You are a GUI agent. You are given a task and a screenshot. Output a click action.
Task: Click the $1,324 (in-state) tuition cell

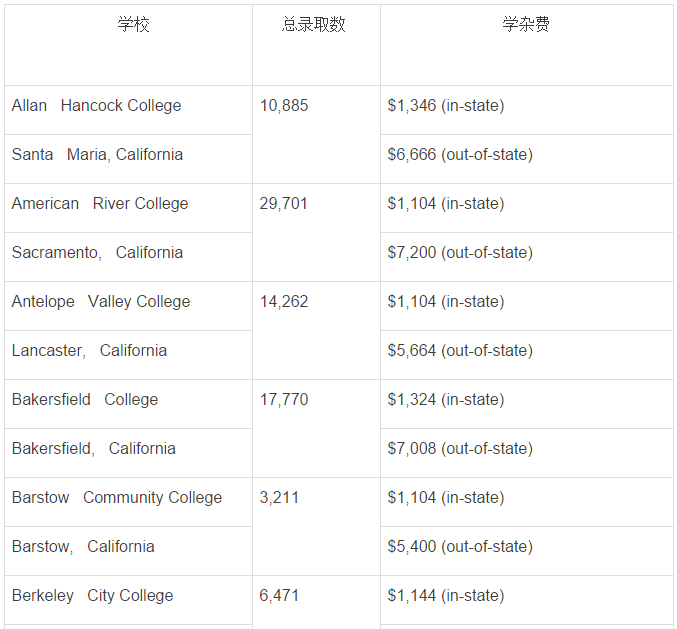click(527, 404)
